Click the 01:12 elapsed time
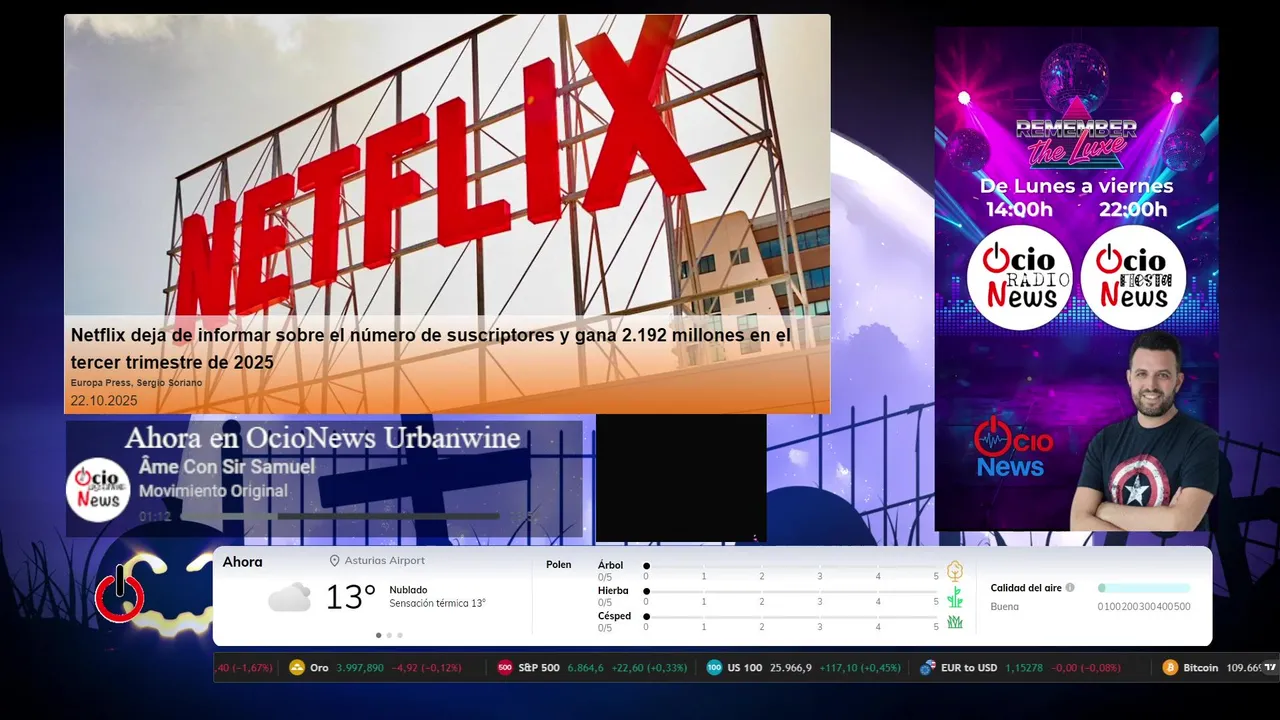Image resolution: width=1280 pixels, height=720 pixels. pos(155,517)
